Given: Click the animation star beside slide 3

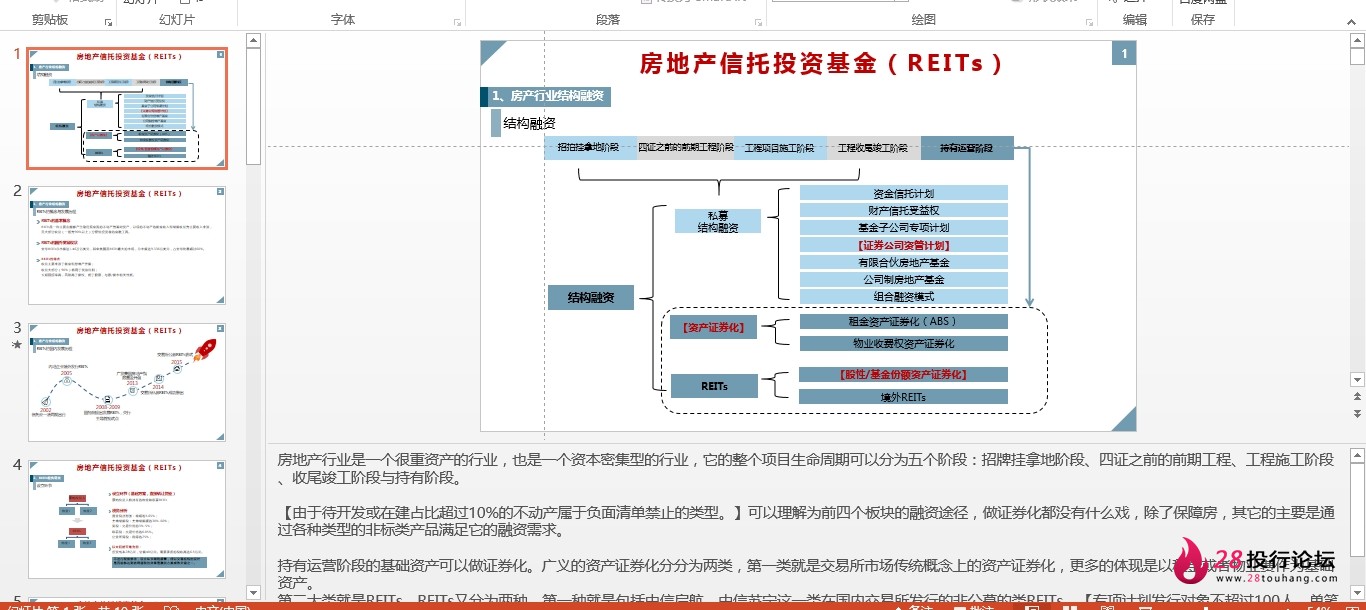Looking at the screenshot, I should (x=15, y=345).
